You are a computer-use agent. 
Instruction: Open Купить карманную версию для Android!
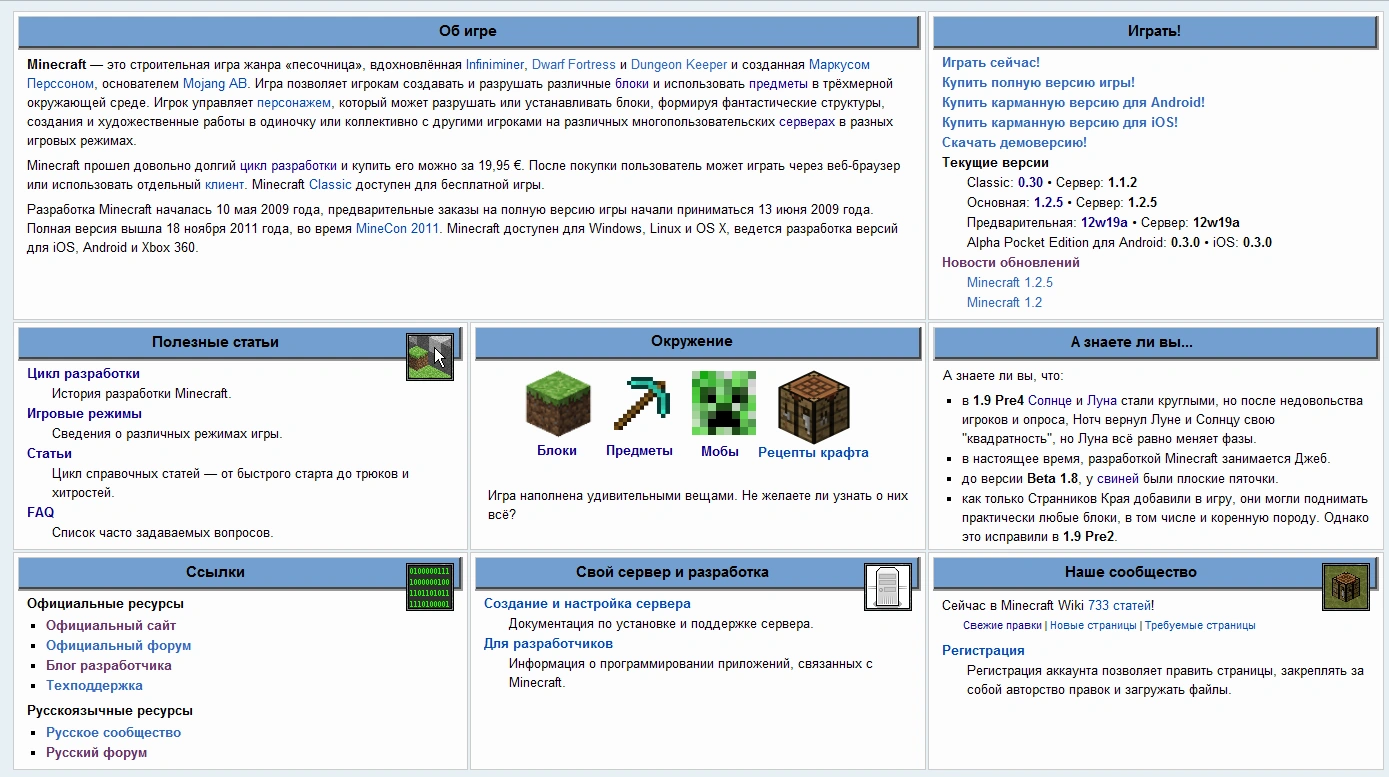pyautogui.click(x=1073, y=103)
